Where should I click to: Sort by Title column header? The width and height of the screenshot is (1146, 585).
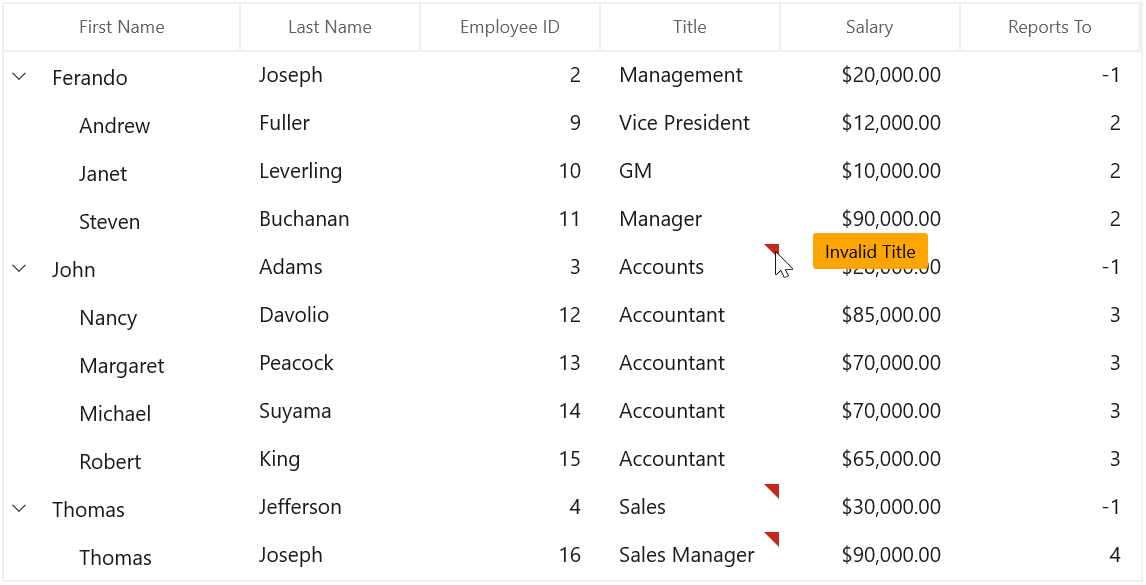pos(690,27)
